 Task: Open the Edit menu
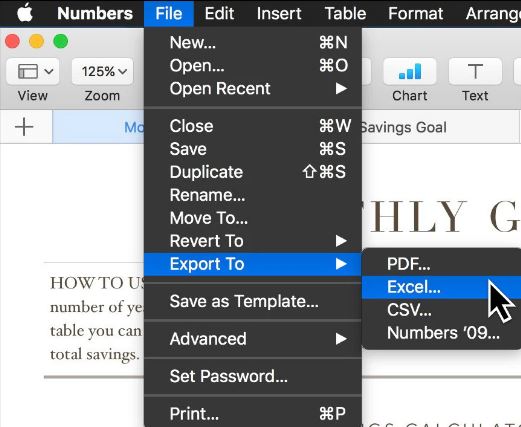tap(219, 14)
